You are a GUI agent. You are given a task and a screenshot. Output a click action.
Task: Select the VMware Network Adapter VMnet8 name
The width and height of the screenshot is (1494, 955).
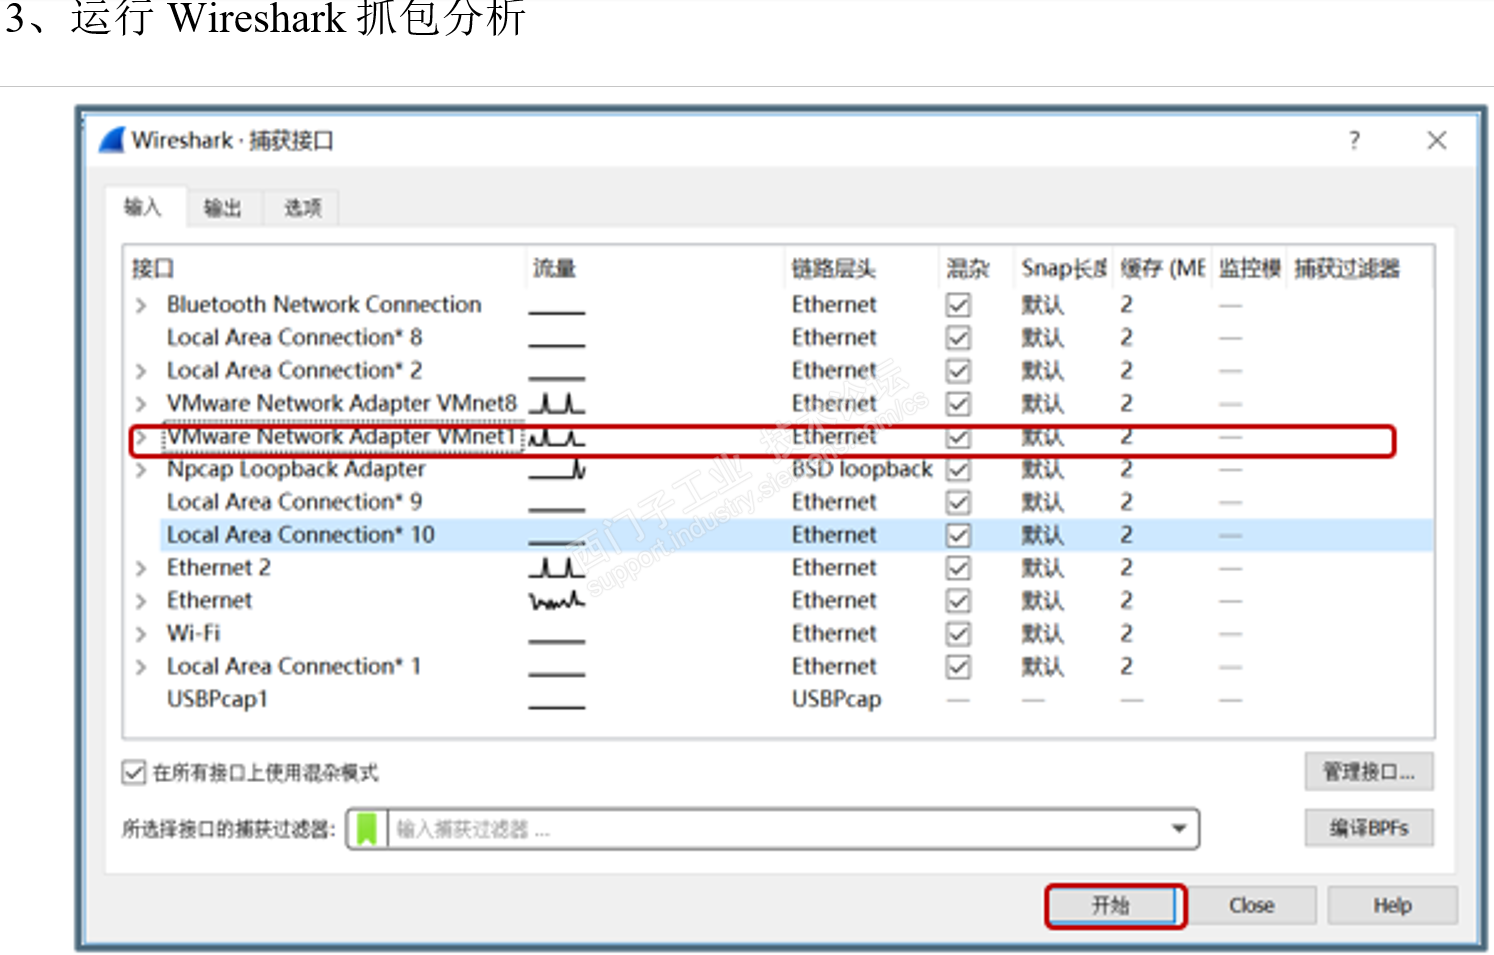click(342, 404)
